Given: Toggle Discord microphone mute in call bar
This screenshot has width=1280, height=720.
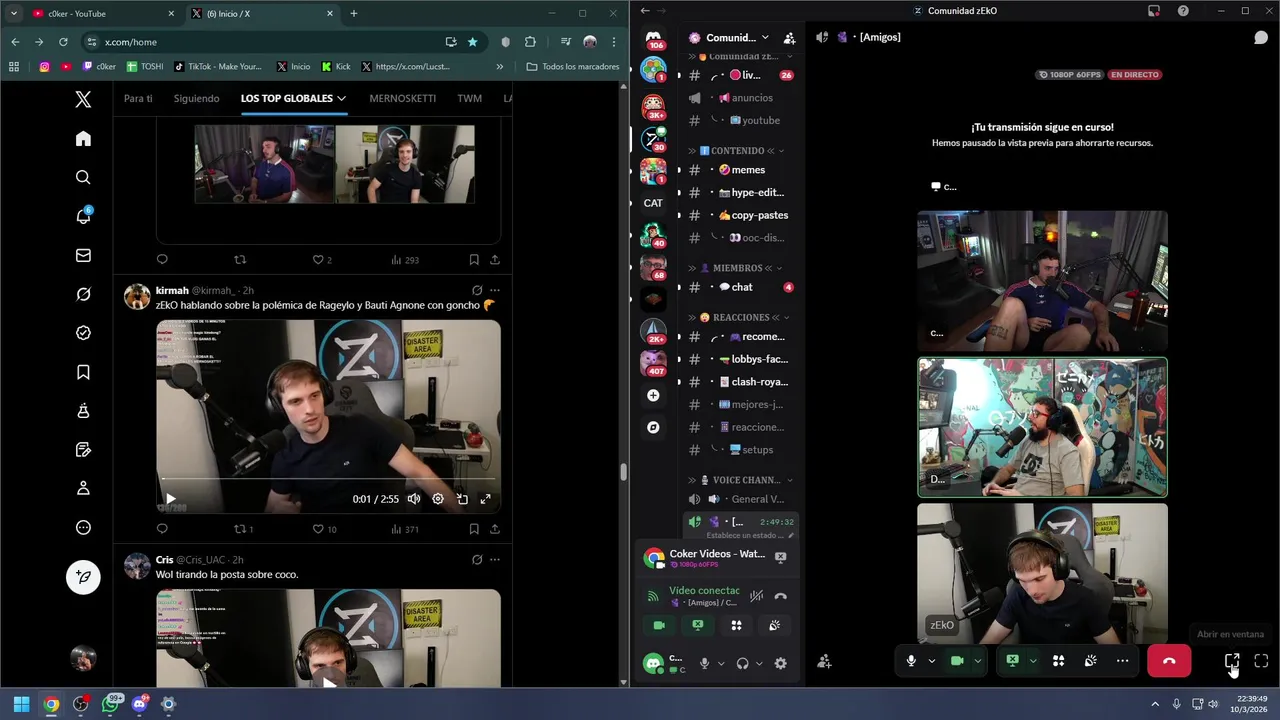Looking at the screenshot, I should 911,661.
